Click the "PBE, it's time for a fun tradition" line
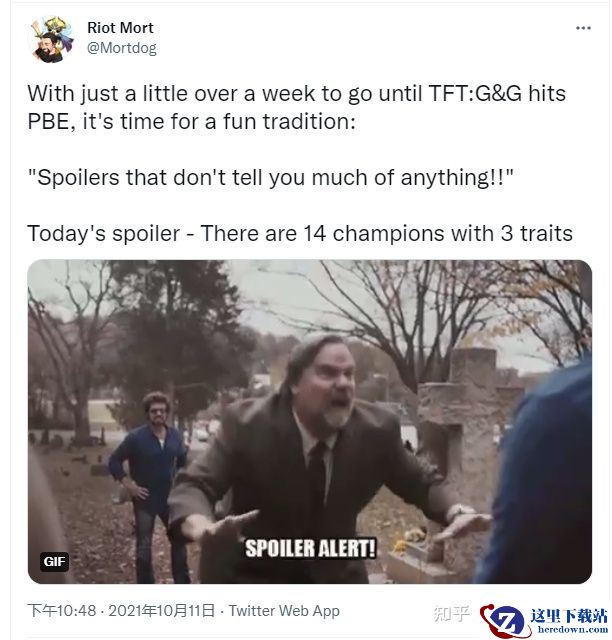This screenshot has width=612, height=640. point(191,122)
